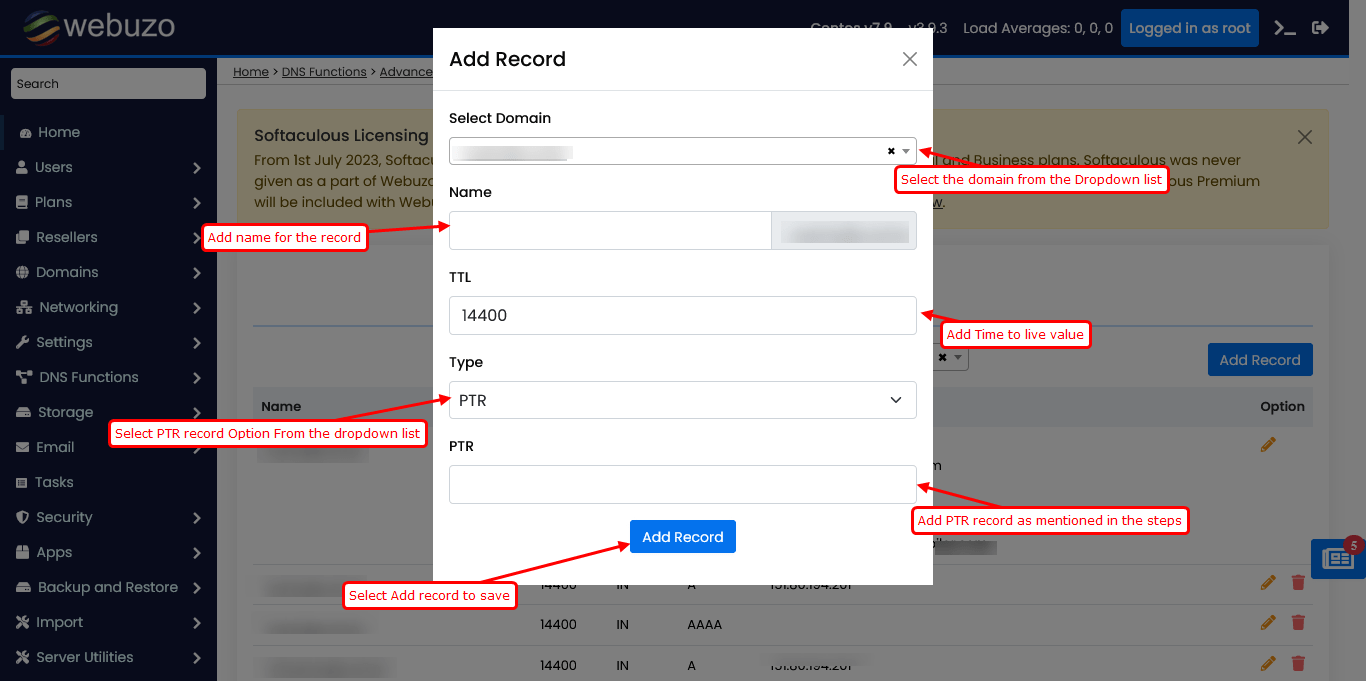Click the blue Add Record button in dialog
1366x681 pixels.
tap(683, 537)
